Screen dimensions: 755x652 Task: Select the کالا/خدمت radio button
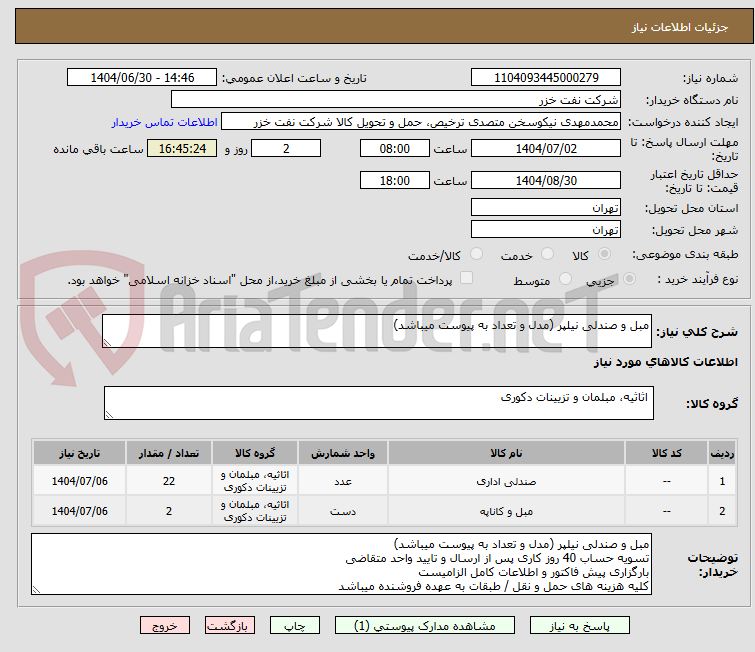(476, 254)
